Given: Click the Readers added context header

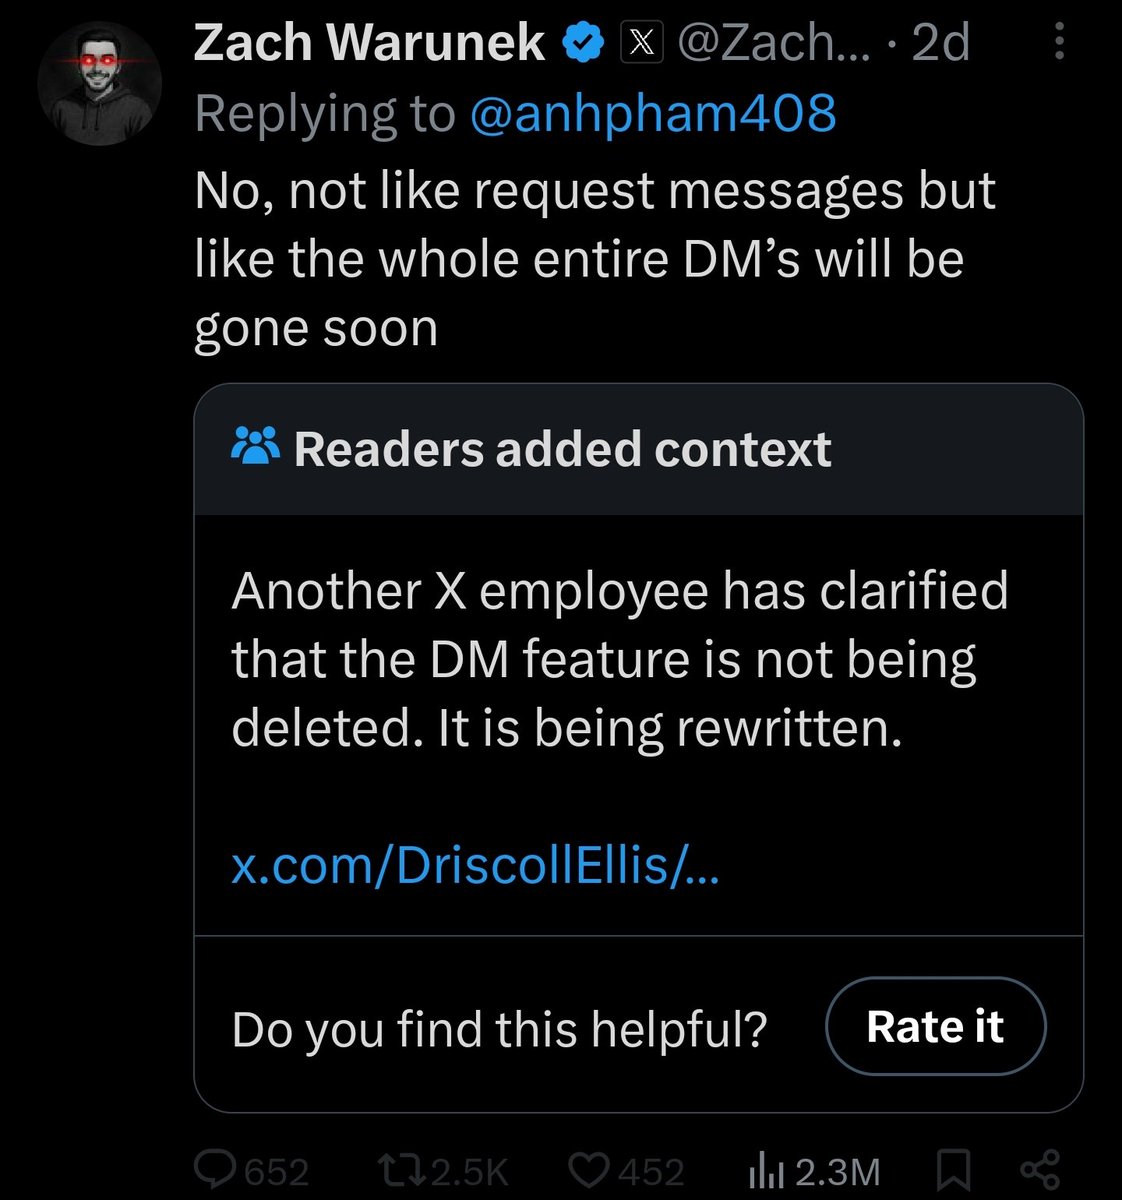Looking at the screenshot, I should pyautogui.click(x=562, y=449).
